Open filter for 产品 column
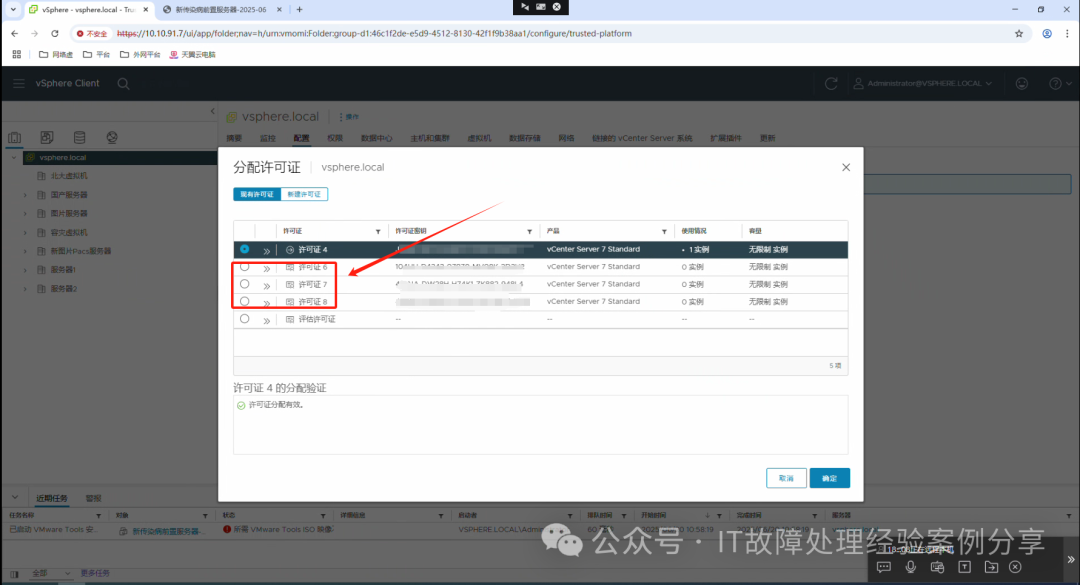Viewport: 1080px width, 585px height. 665,232
